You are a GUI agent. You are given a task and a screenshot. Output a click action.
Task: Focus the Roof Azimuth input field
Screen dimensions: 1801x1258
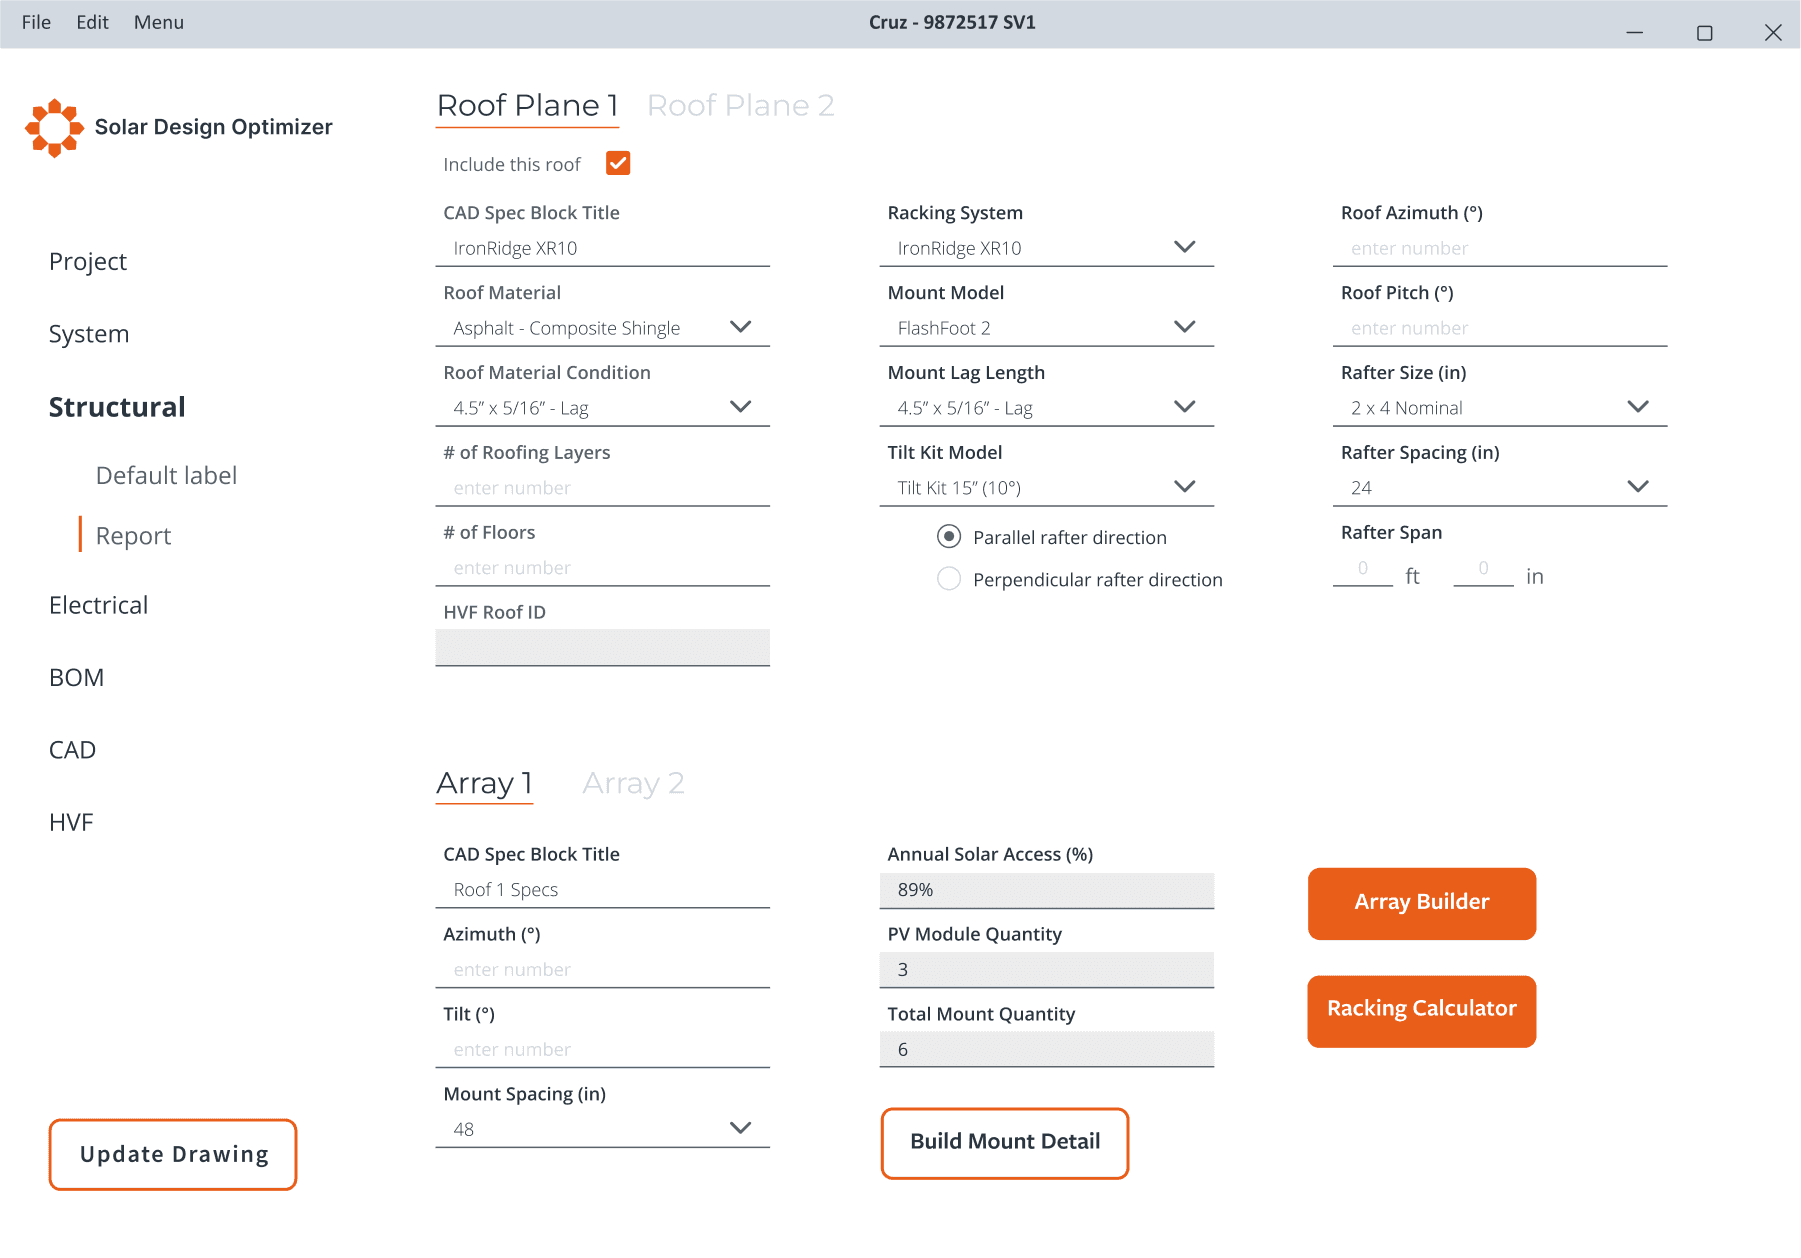tap(1499, 248)
